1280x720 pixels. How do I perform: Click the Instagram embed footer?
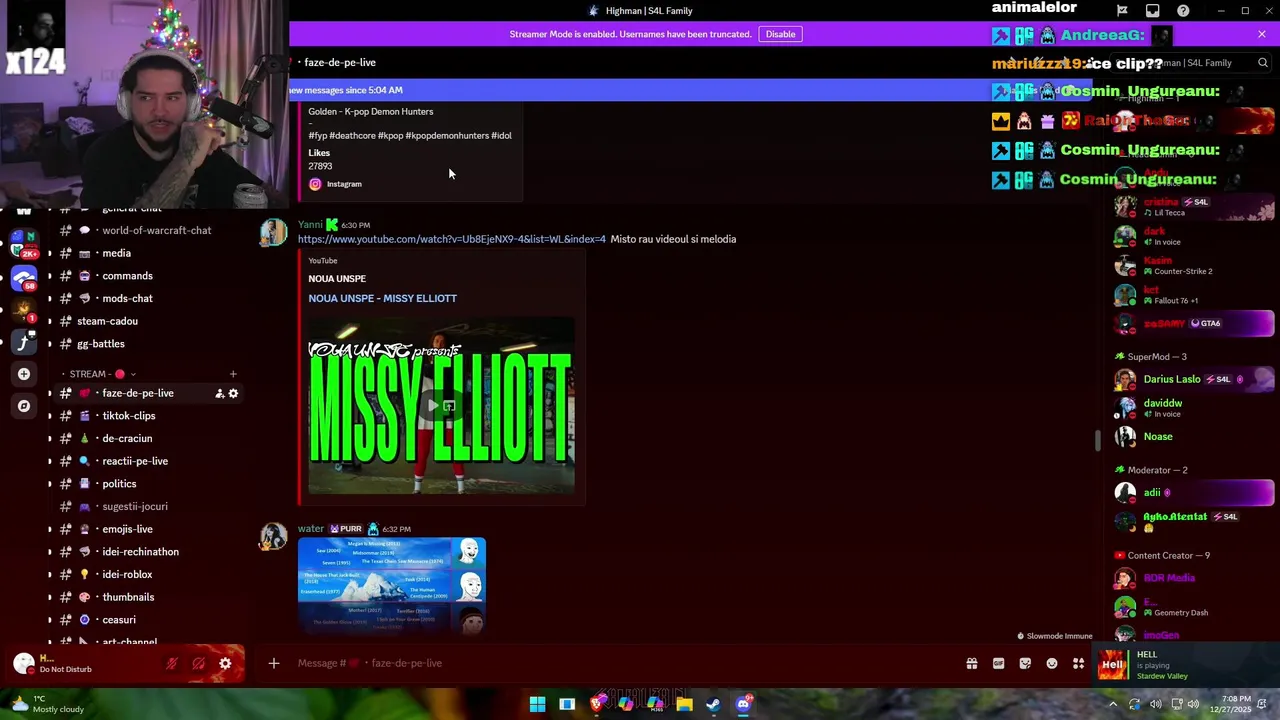tap(335, 184)
